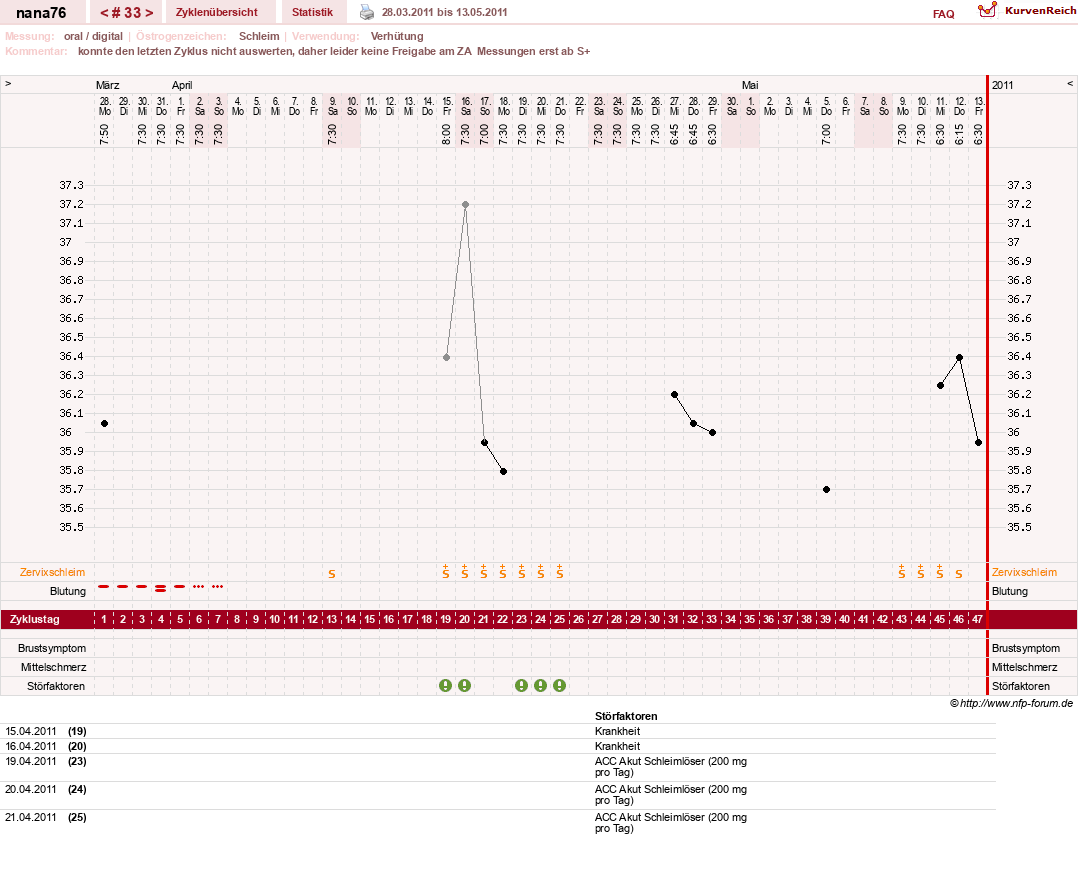The height and width of the screenshot is (877, 1078).
Task: Click the oral / digital measurement value
Action: coord(94,36)
